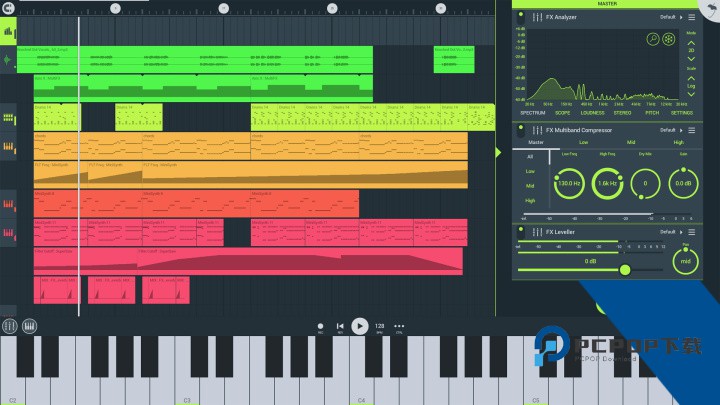This screenshot has height=405, width=720.
Task: Select the Master tab in Multiband Compressor
Action: [x=536, y=143]
